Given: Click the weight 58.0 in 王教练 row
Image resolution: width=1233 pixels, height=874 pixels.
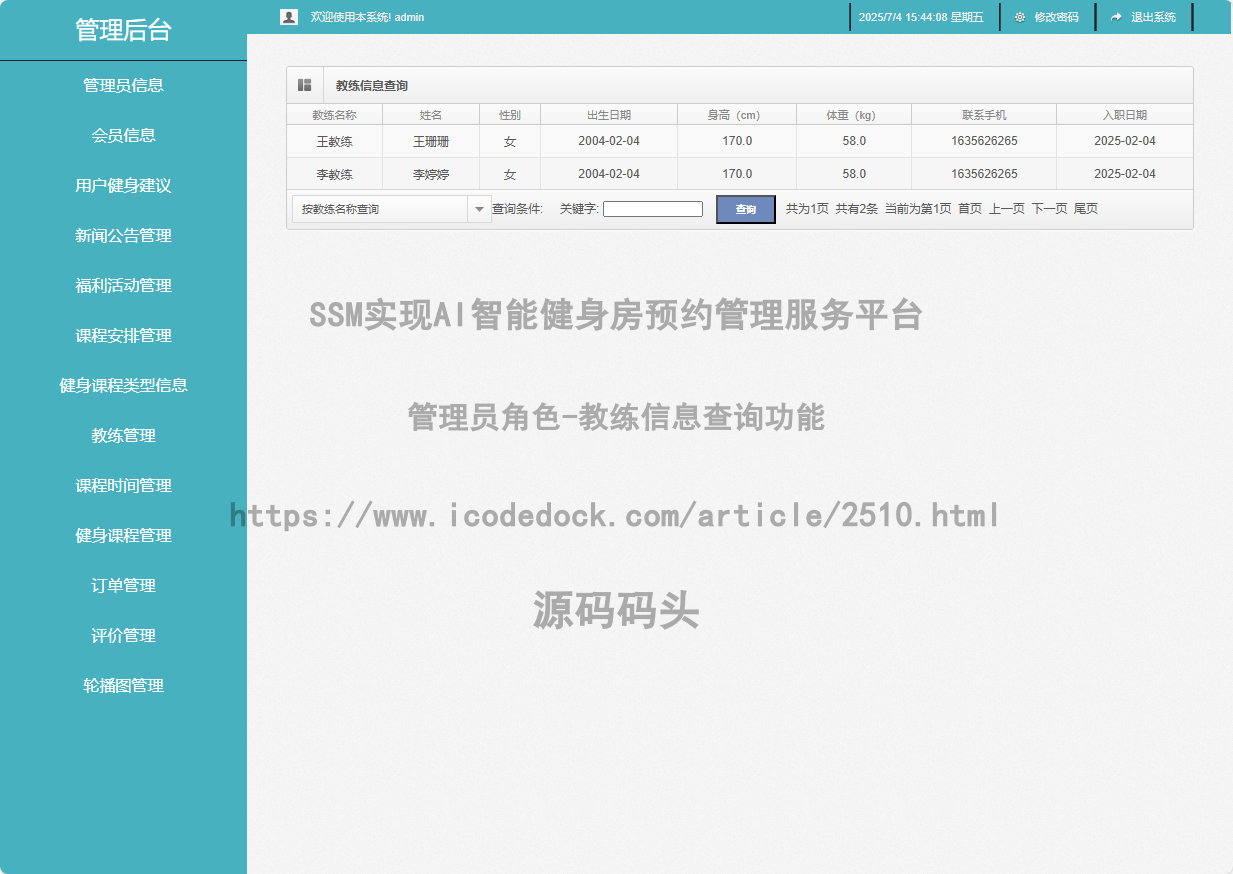Looking at the screenshot, I should coord(854,141).
